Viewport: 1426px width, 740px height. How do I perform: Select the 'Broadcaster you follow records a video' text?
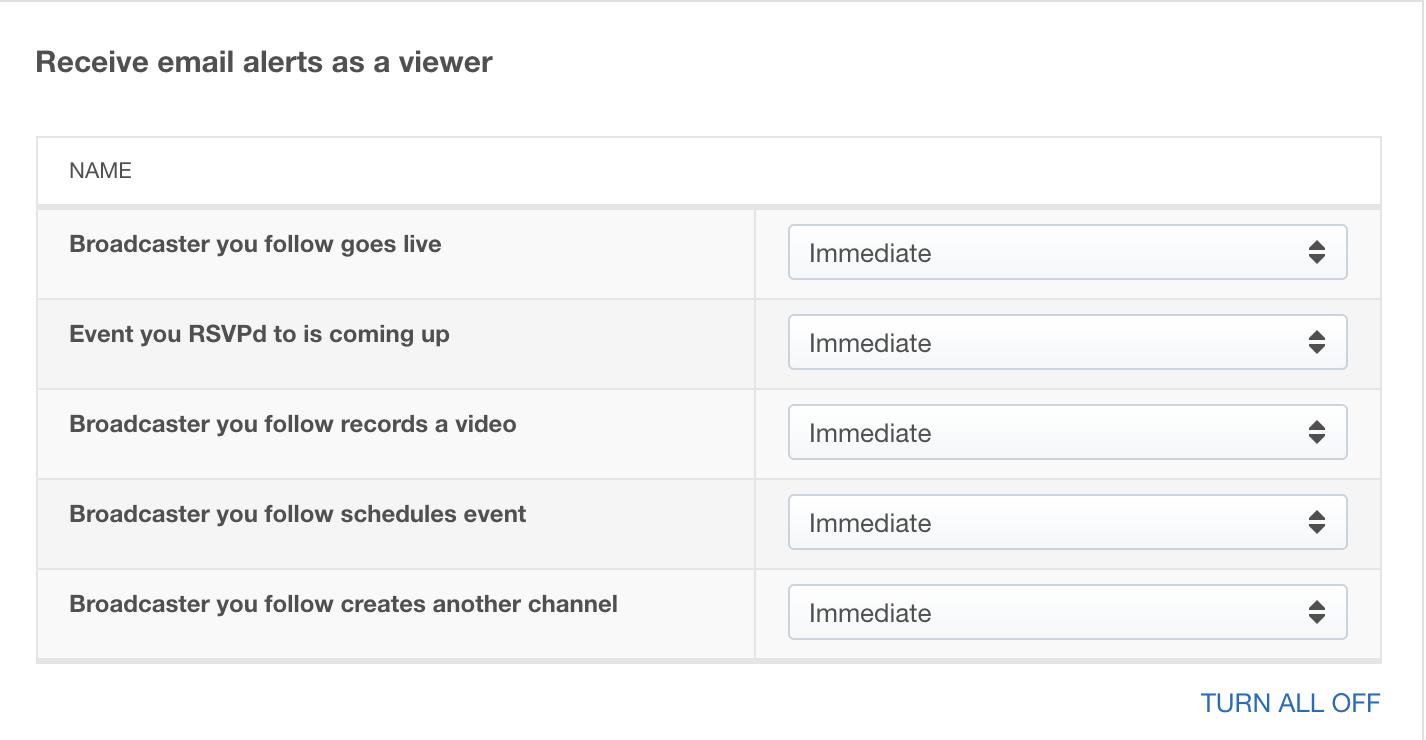[293, 424]
